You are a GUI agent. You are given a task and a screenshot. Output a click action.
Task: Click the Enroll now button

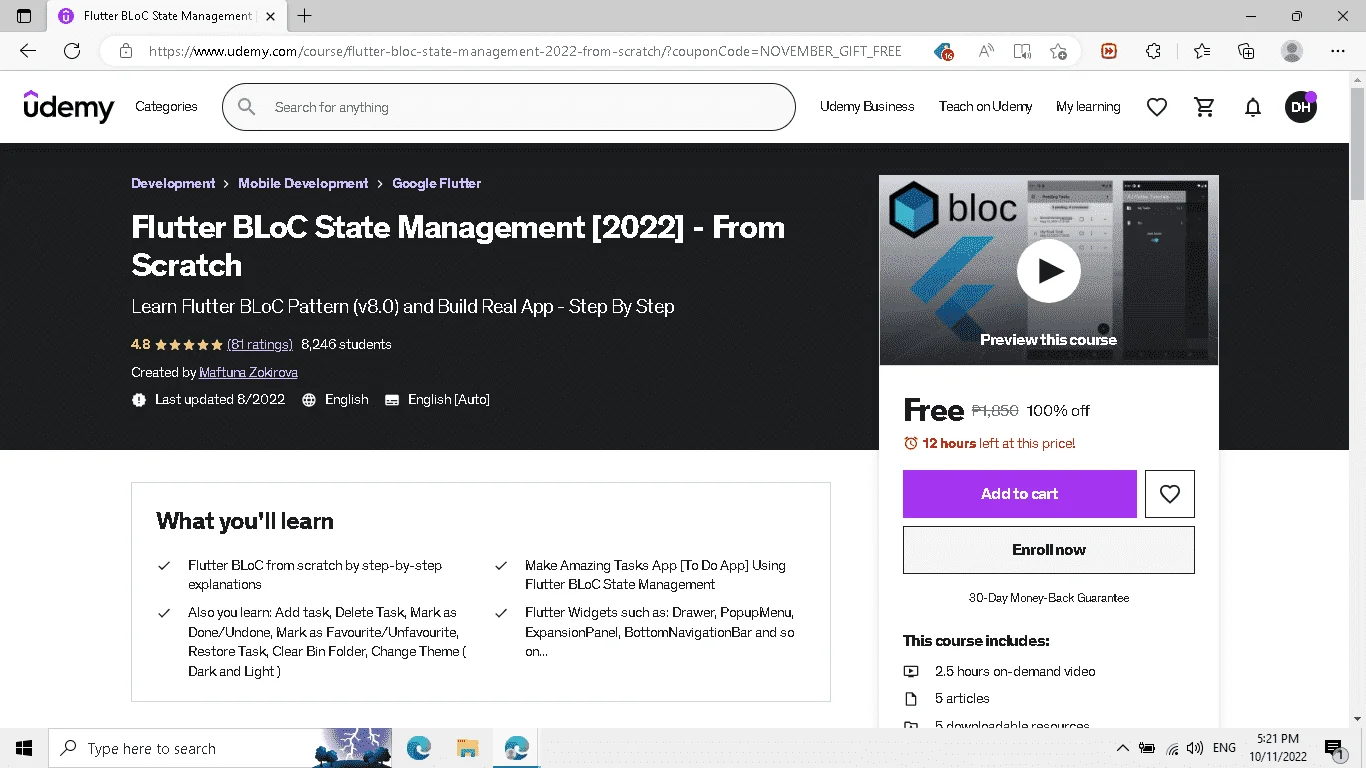[1049, 550]
